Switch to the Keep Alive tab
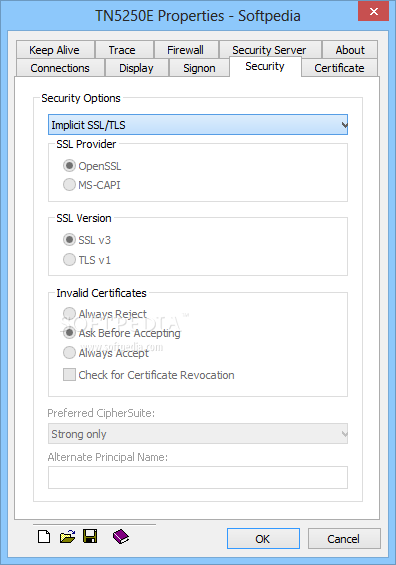The width and height of the screenshot is (396, 565). point(55,50)
